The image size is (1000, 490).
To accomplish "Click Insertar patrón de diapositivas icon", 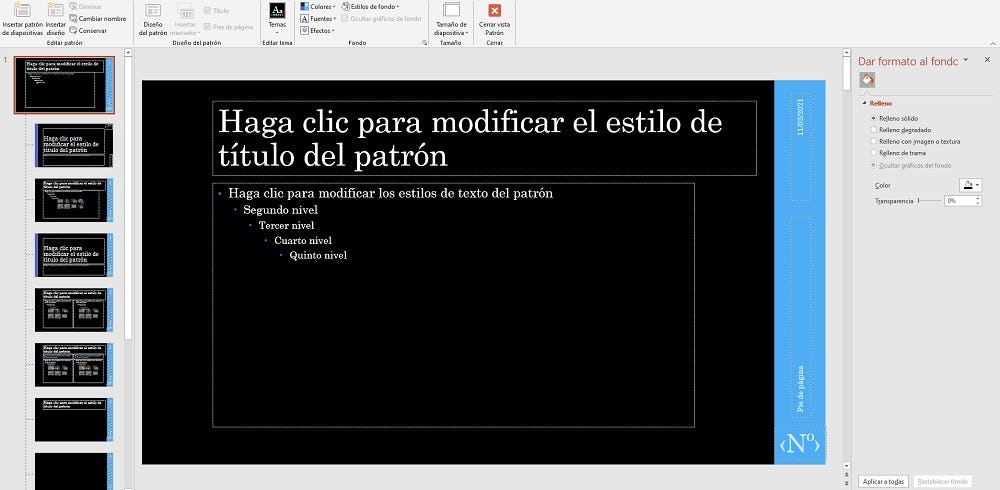I will point(21,12).
